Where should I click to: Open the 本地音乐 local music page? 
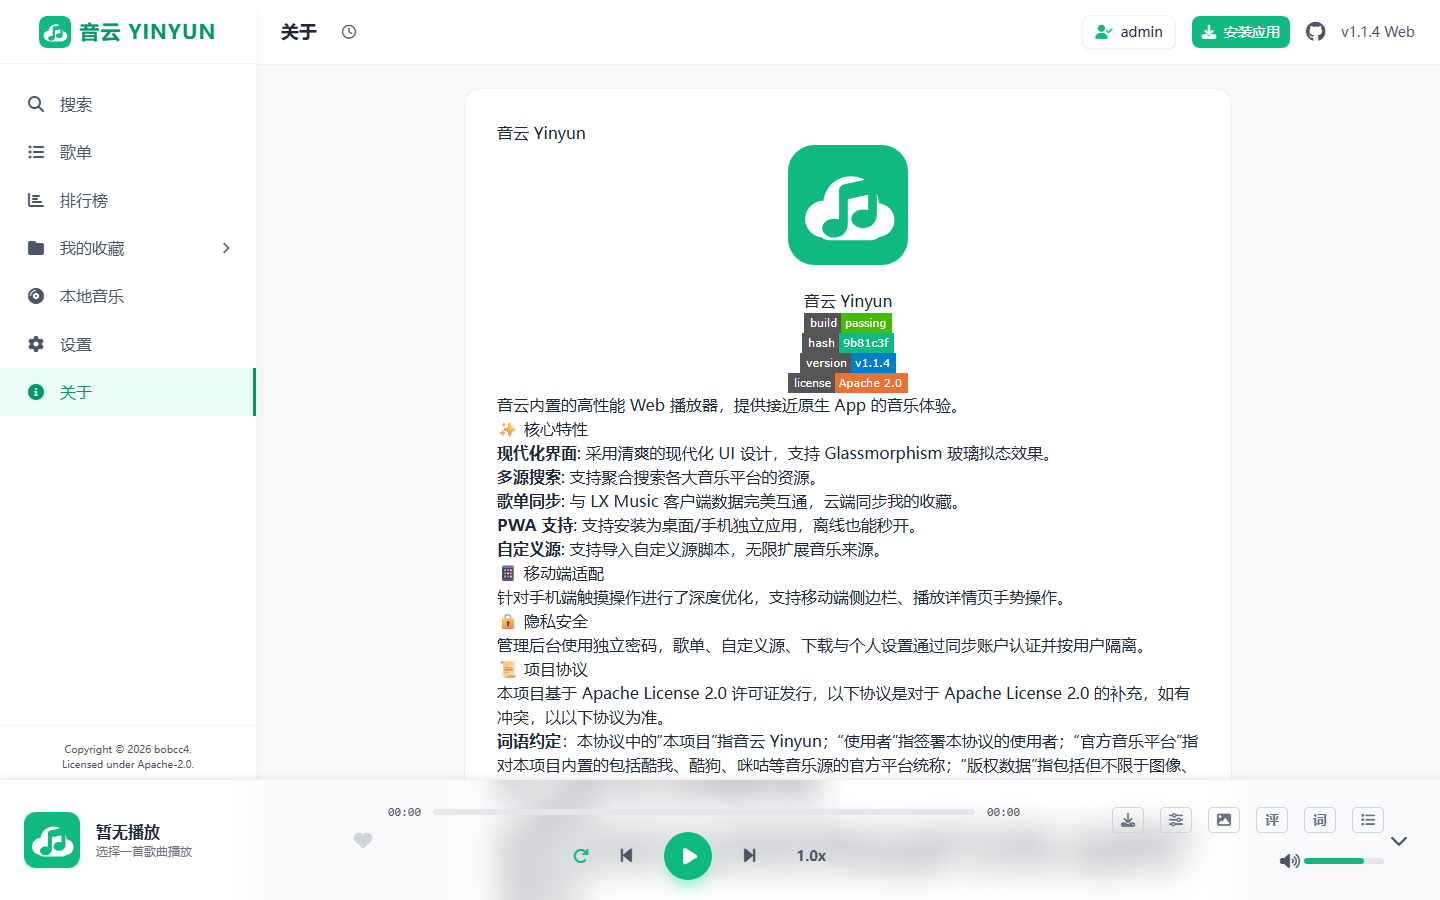[128, 296]
